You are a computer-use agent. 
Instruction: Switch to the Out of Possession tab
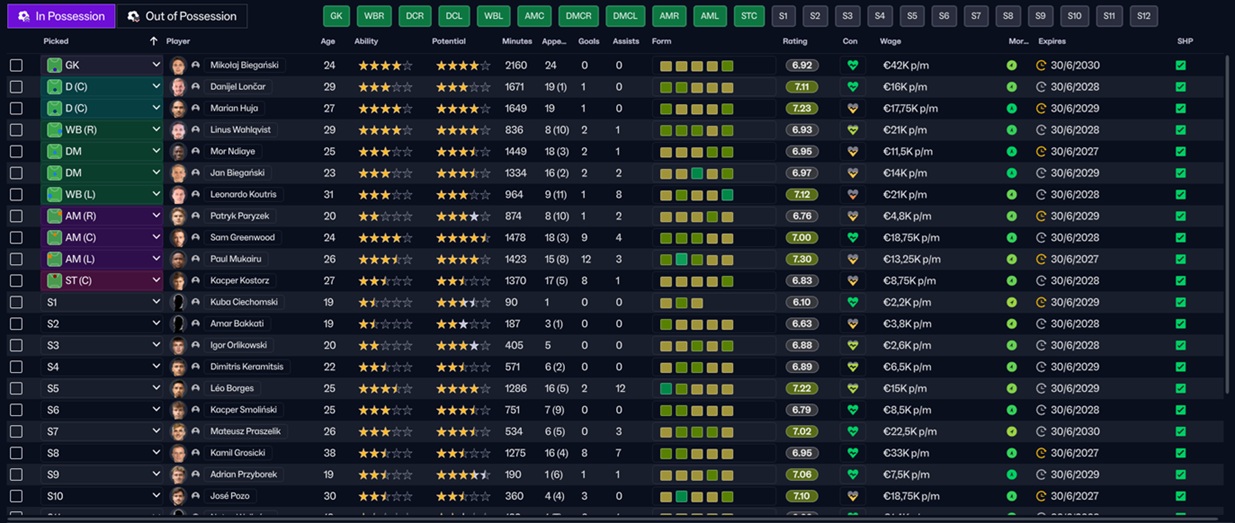(x=182, y=16)
